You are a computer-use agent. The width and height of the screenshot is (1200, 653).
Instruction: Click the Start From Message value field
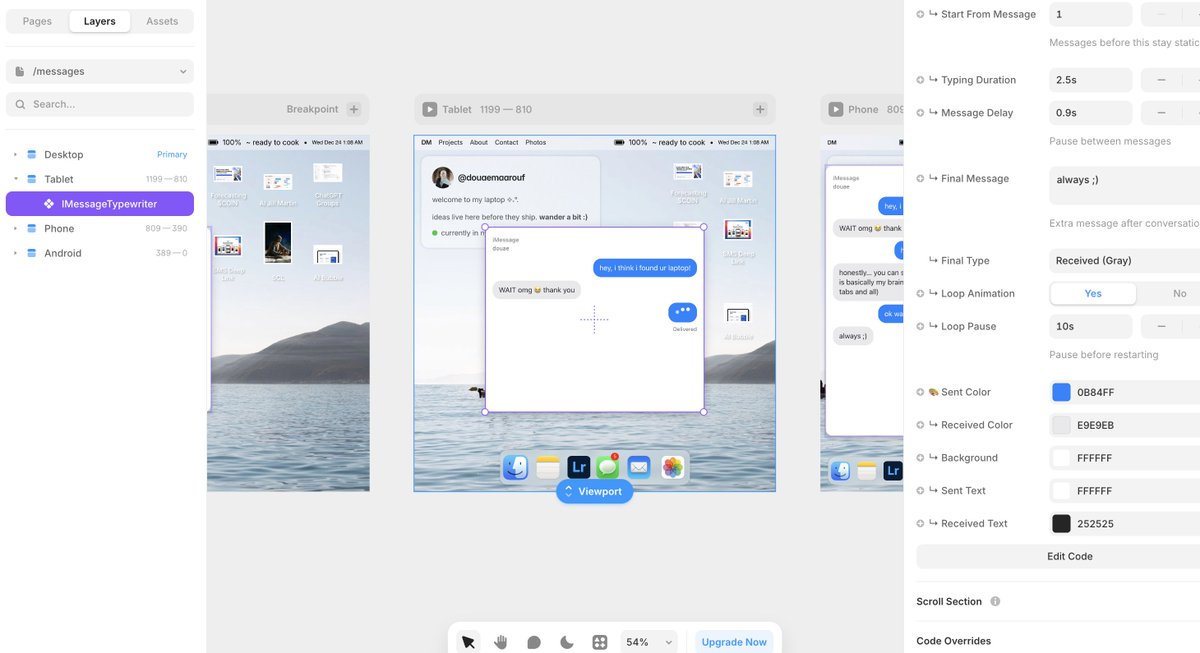[1090, 14]
